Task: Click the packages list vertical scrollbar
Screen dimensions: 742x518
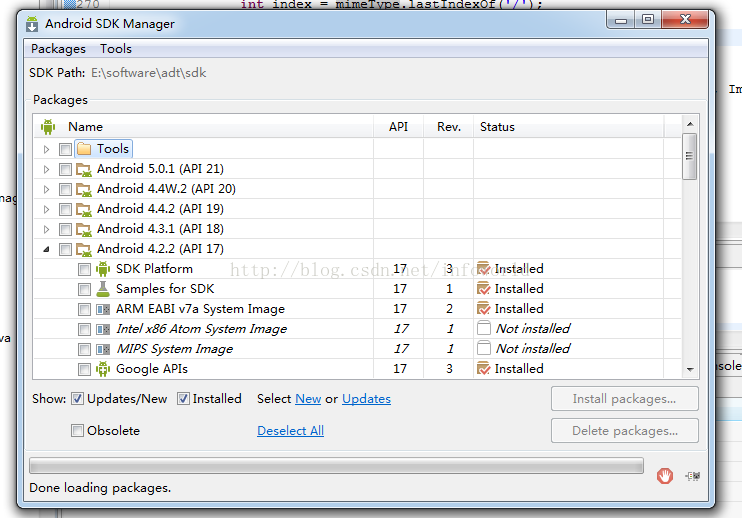Action: [x=689, y=158]
